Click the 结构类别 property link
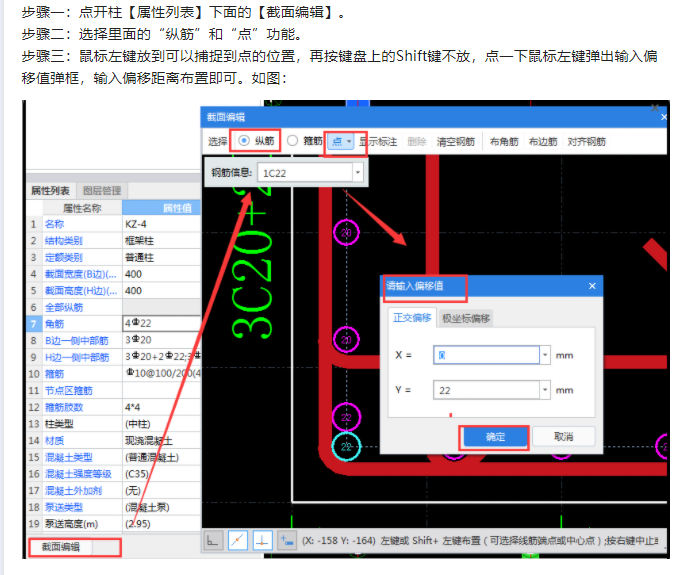 point(64,241)
